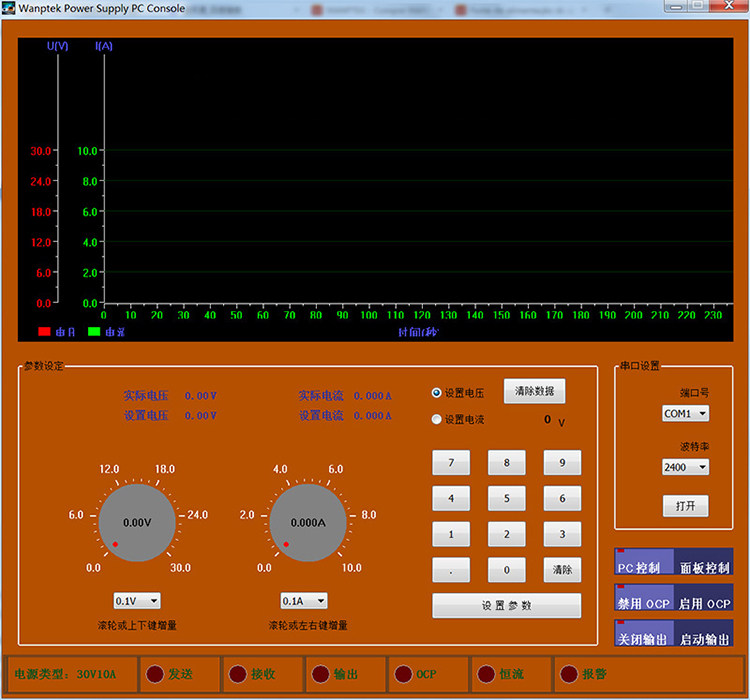Click the 设置电流 0.000A reading
The height and width of the screenshot is (700, 750).
(345, 415)
